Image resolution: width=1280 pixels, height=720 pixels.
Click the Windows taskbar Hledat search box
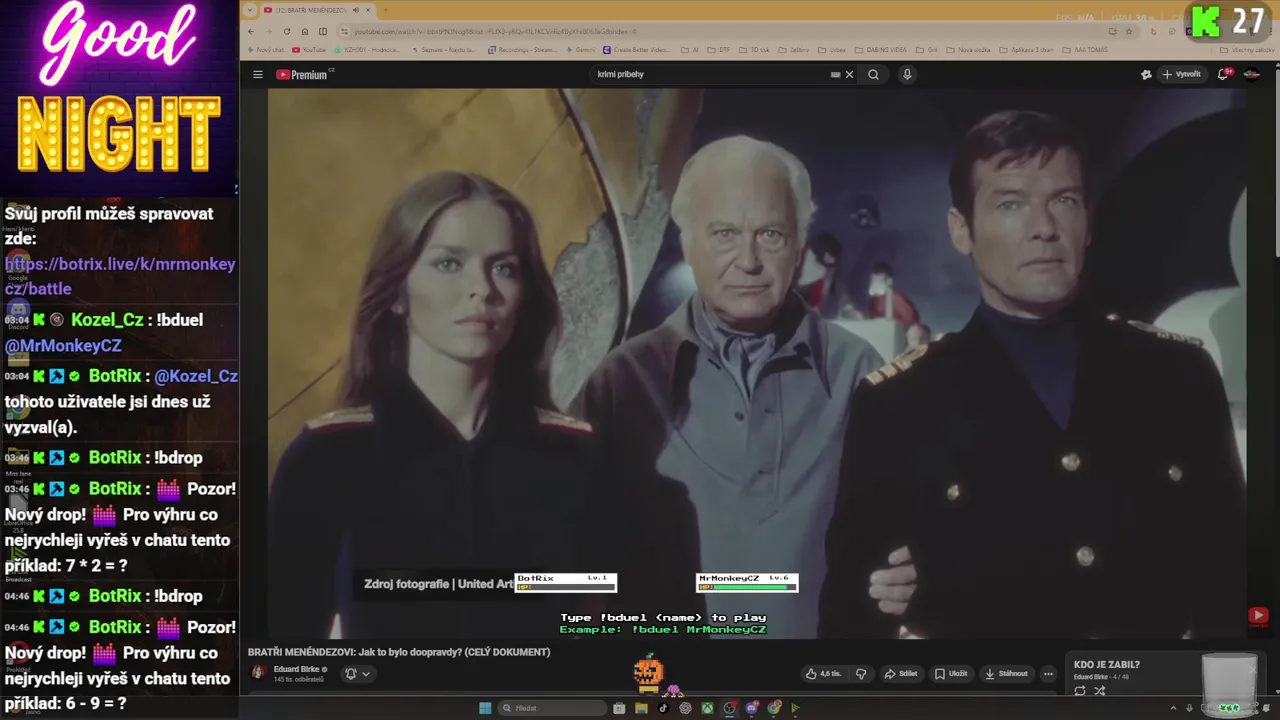tap(553, 708)
